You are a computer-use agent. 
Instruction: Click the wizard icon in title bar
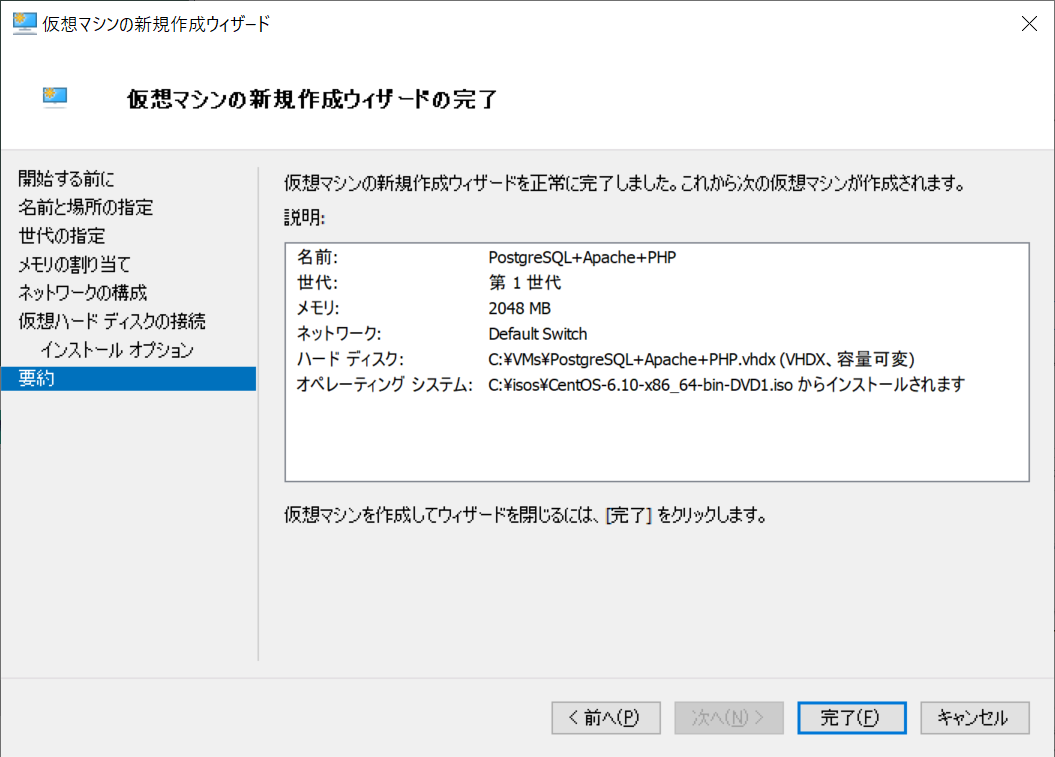(24, 24)
